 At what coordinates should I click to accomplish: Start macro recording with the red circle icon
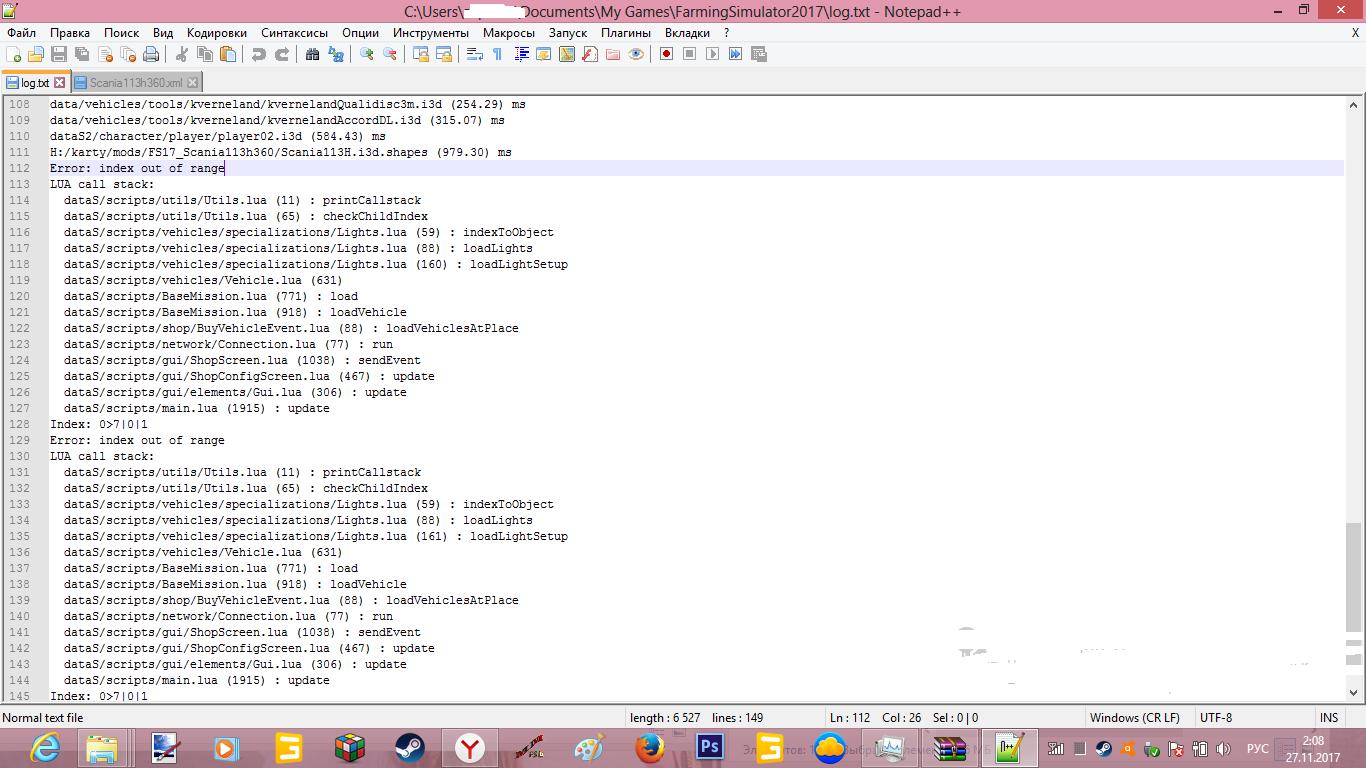(666, 54)
